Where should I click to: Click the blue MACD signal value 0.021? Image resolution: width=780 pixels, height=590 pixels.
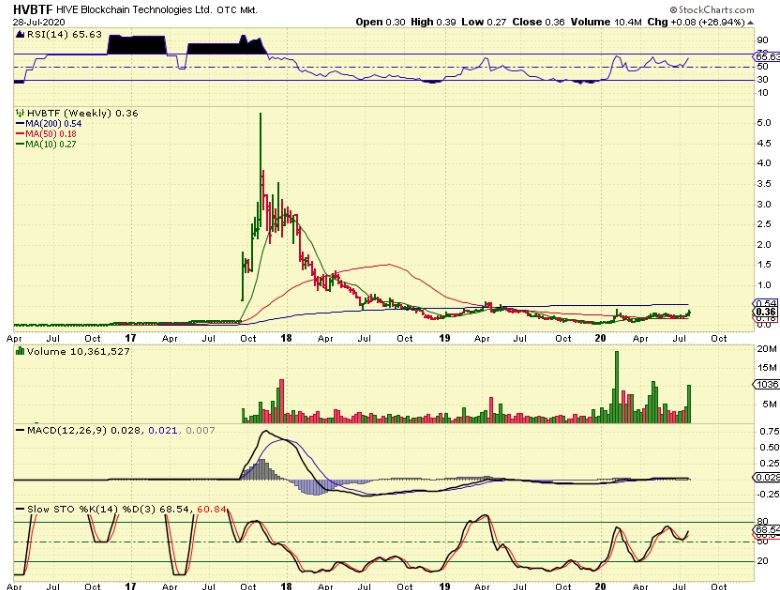click(163, 430)
